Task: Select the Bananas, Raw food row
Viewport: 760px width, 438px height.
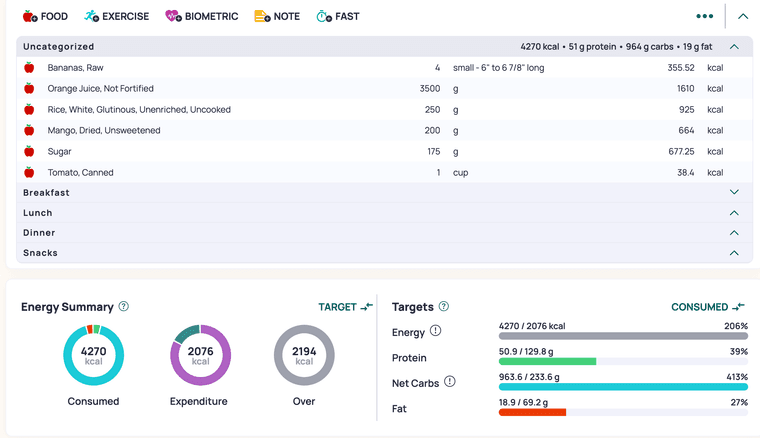Action: 76,68
